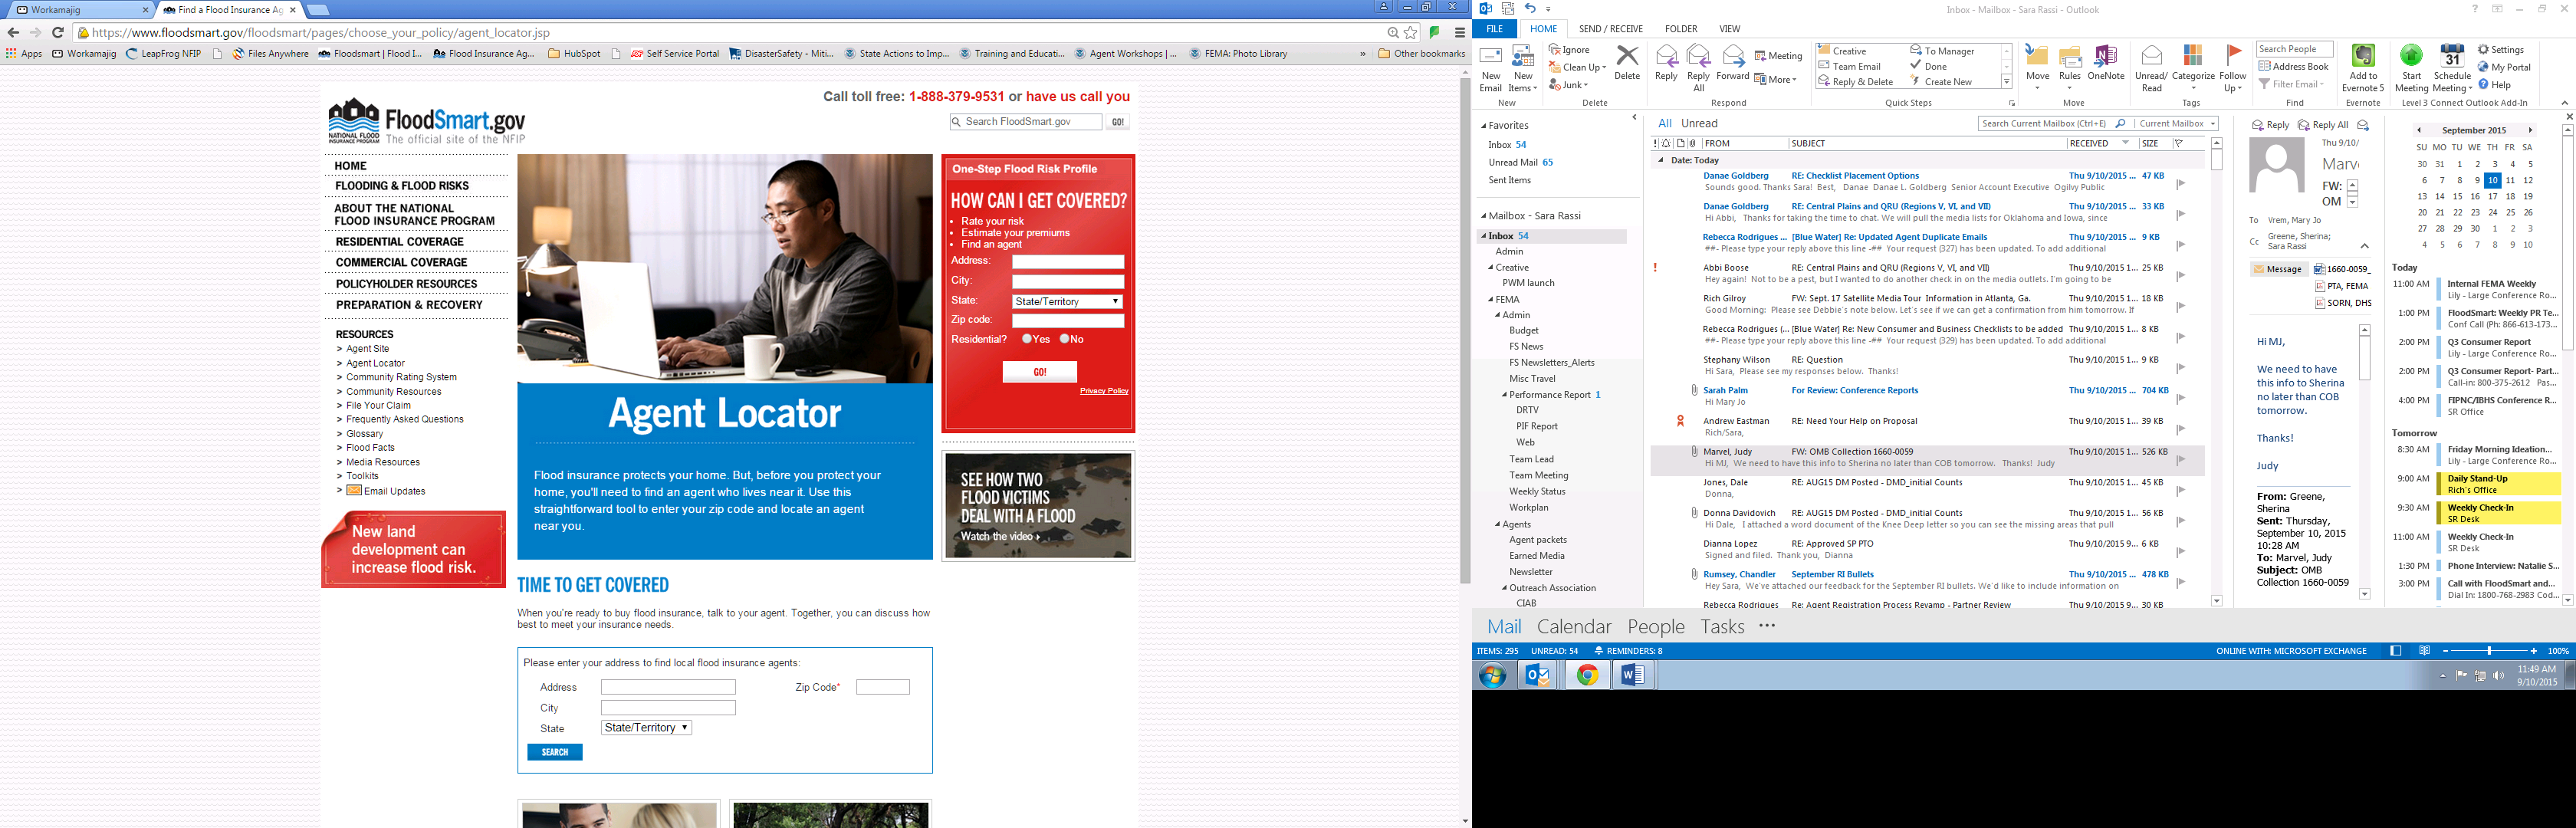The image size is (2576, 828).
Task: Open State/Territory dropdown in red profile box
Action: point(1067,301)
